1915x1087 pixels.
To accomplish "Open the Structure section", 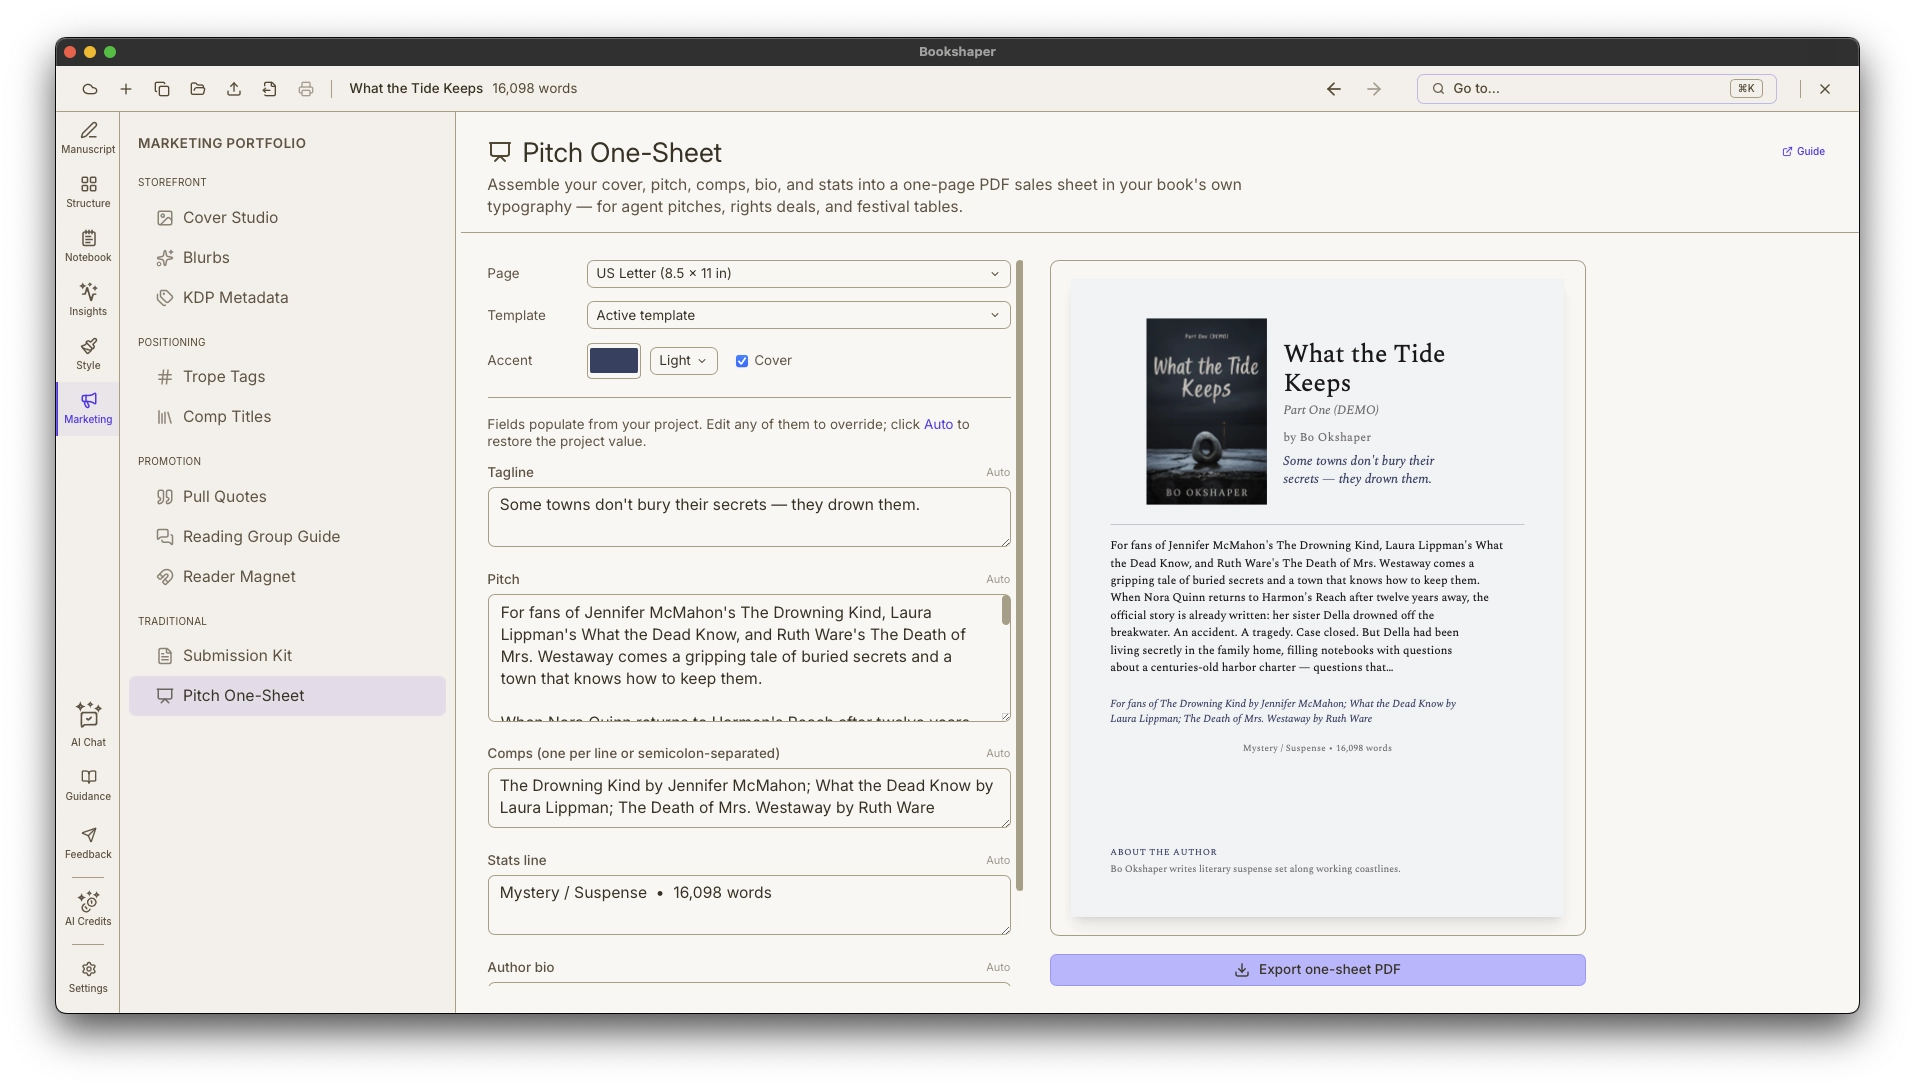I will pyautogui.click(x=88, y=192).
